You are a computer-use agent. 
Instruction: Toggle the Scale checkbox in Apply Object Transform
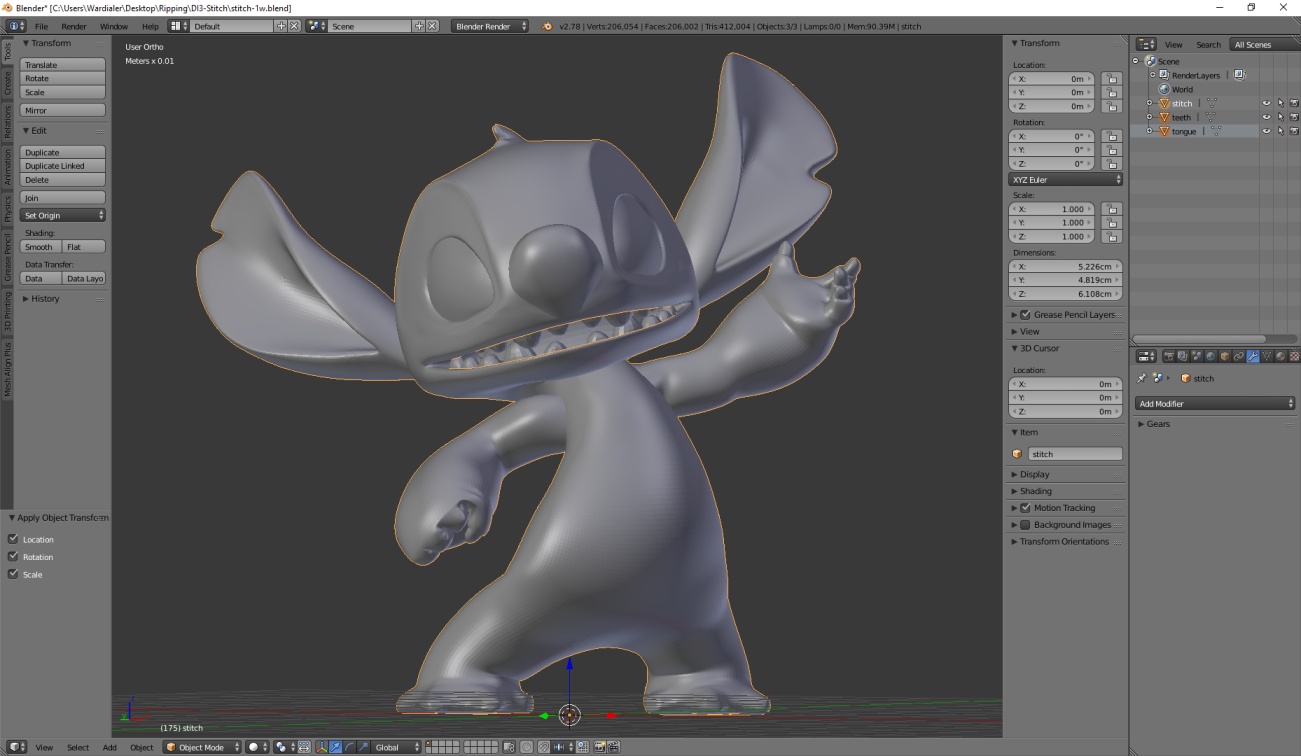tap(13, 574)
